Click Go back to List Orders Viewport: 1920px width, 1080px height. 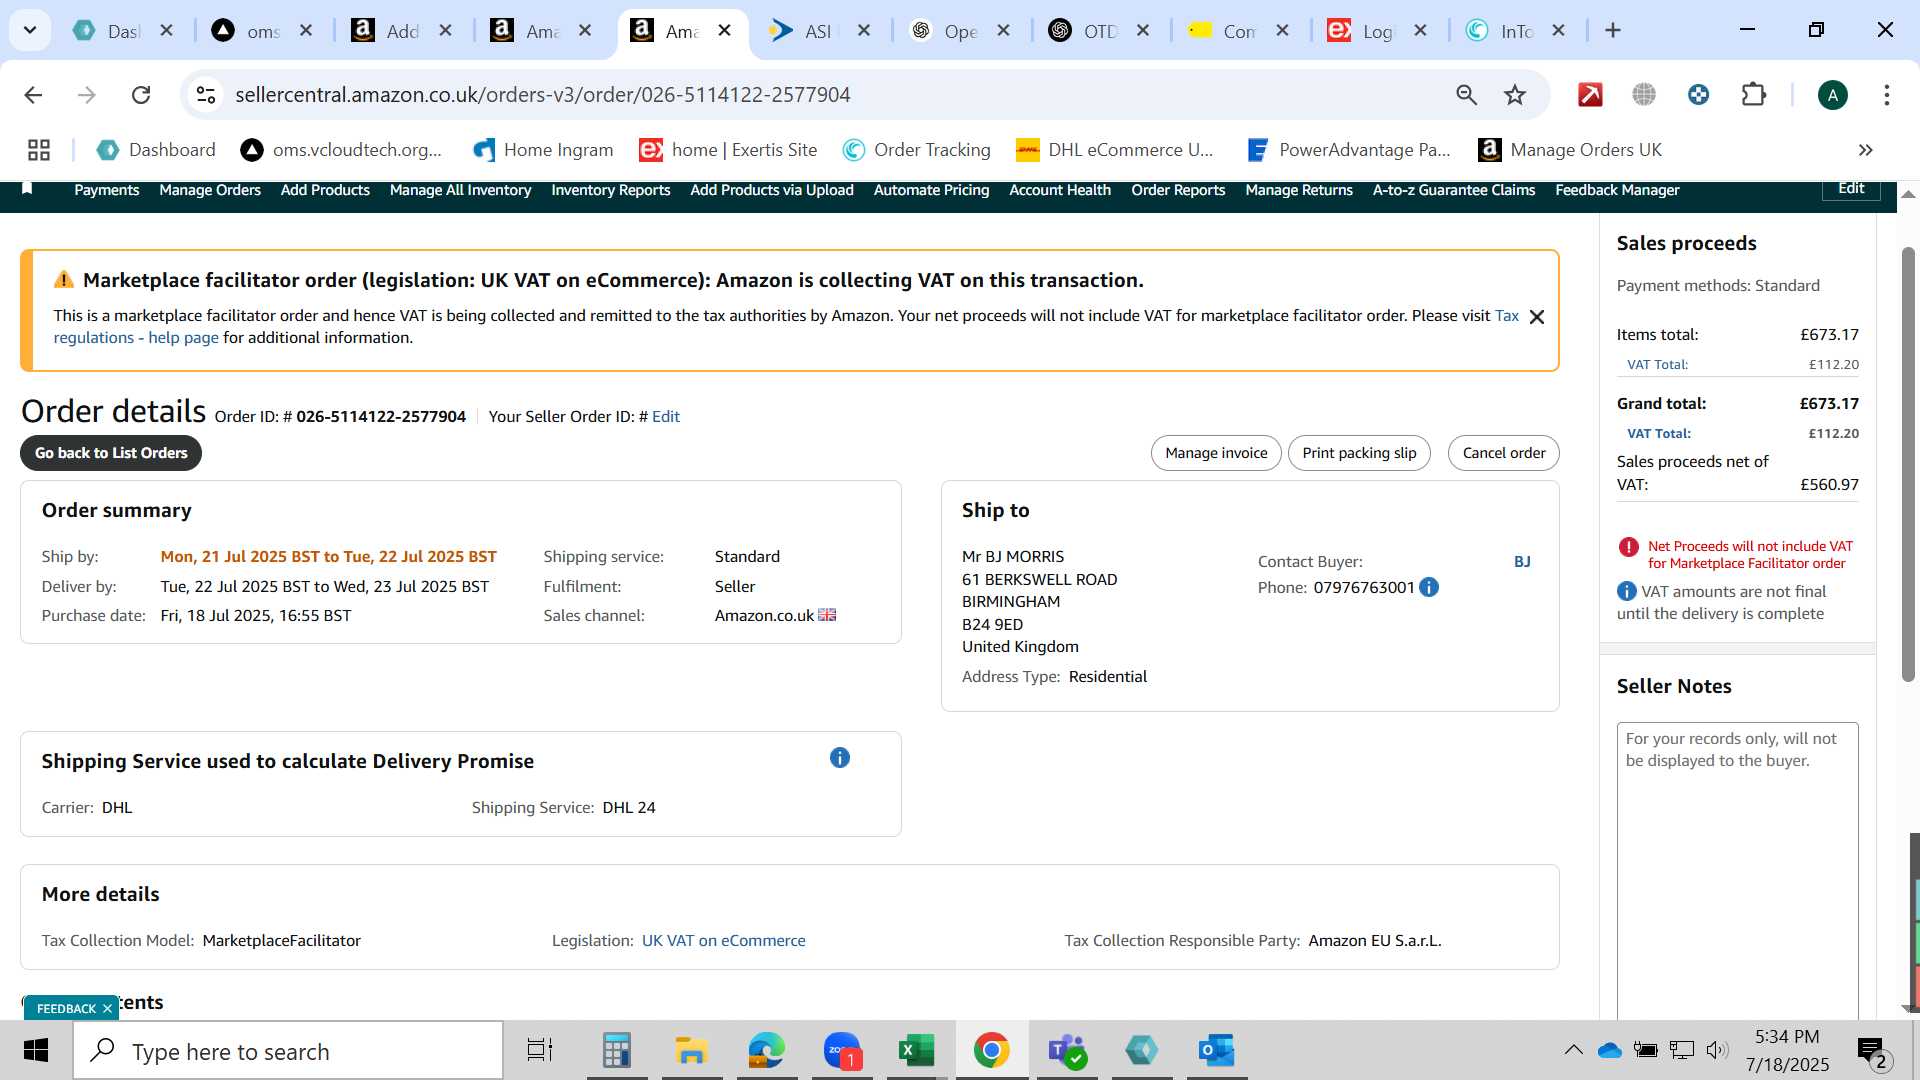[x=111, y=453]
